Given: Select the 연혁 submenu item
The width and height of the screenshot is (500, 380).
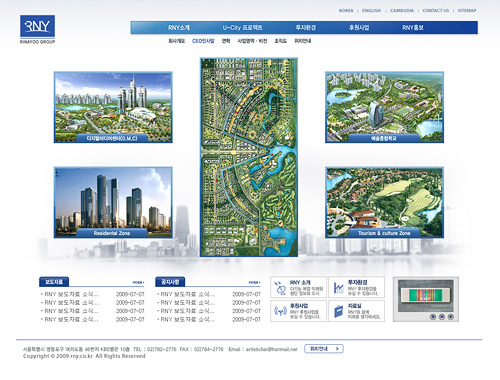Looking at the screenshot, I should pyautogui.click(x=226, y=41).
